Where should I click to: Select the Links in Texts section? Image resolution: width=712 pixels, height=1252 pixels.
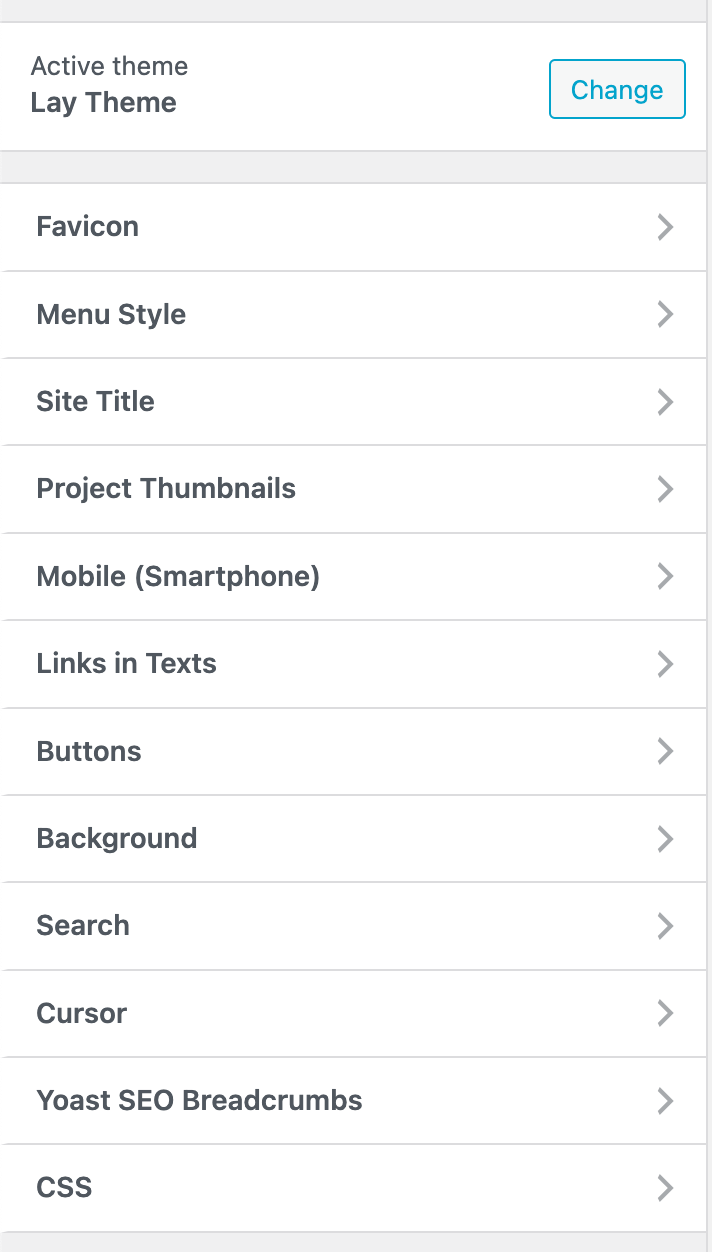(126, 664)
